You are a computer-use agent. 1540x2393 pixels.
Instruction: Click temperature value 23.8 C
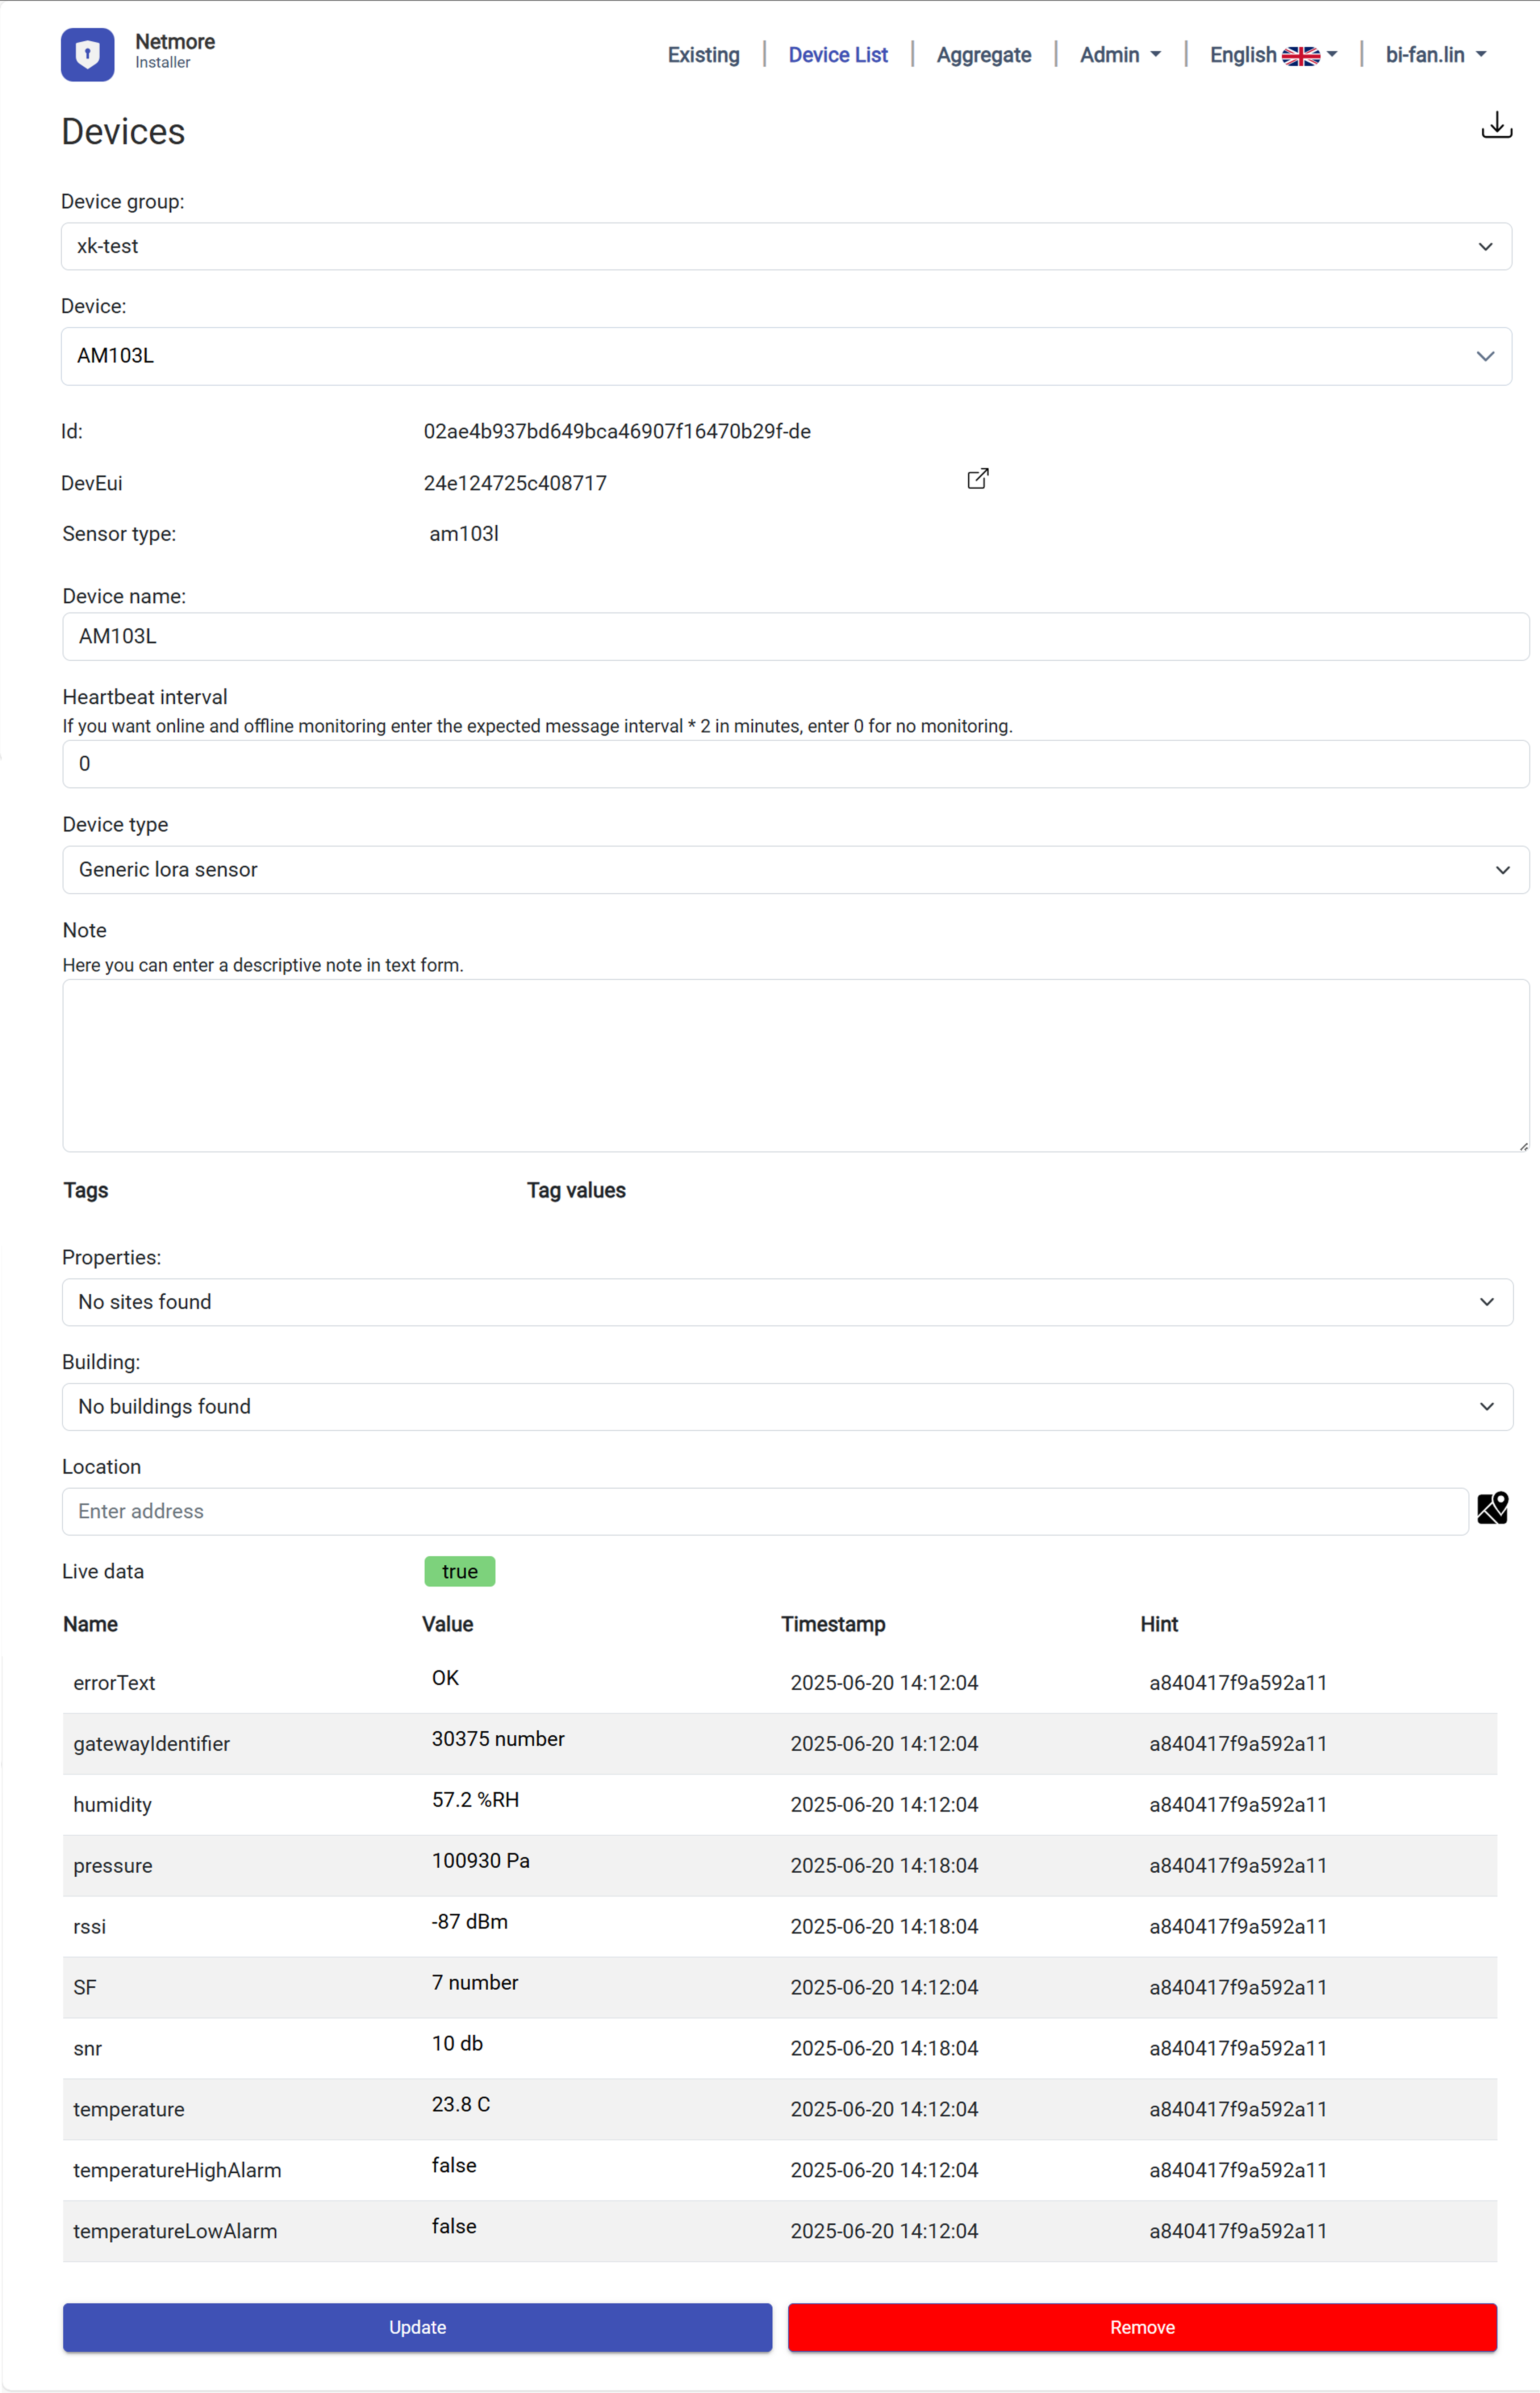coord(461,2105)
